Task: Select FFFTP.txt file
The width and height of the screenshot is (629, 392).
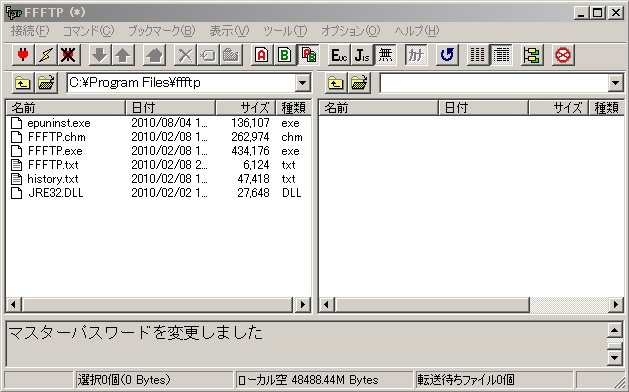Action: click(x=53, y=165)
